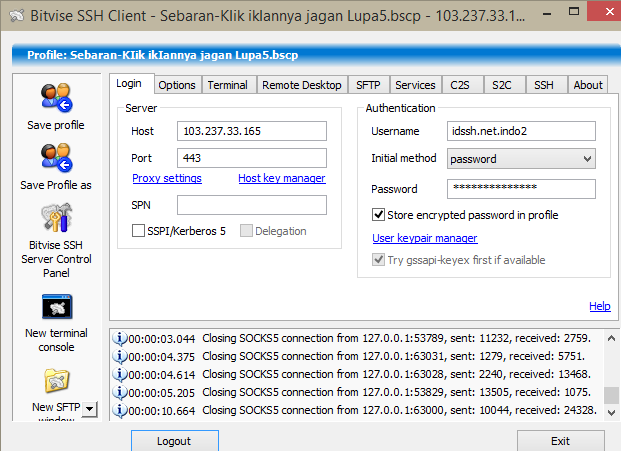Click the log scrollbar down arrow
This screenshot has height=451, width=621.
pos(611,413)
